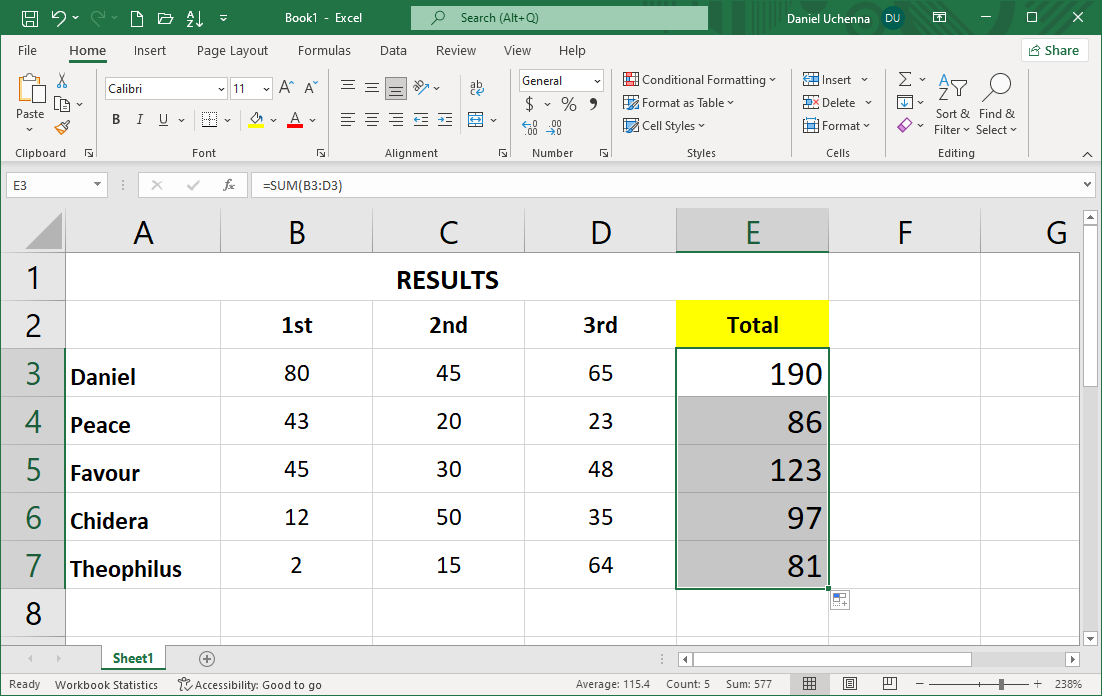1102x696 pixels.
Task: Apply underline to the selection
Action: pos(161,119)
